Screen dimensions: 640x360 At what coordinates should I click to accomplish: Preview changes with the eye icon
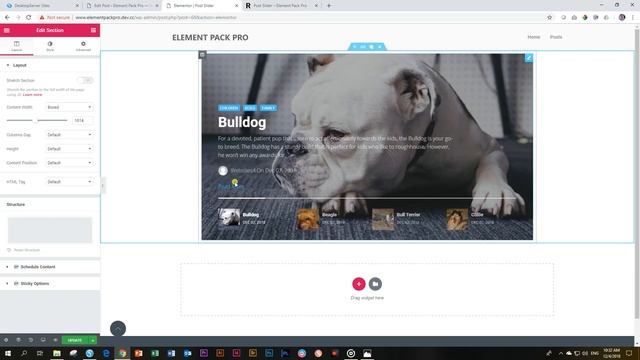click(x=55, y=340)
